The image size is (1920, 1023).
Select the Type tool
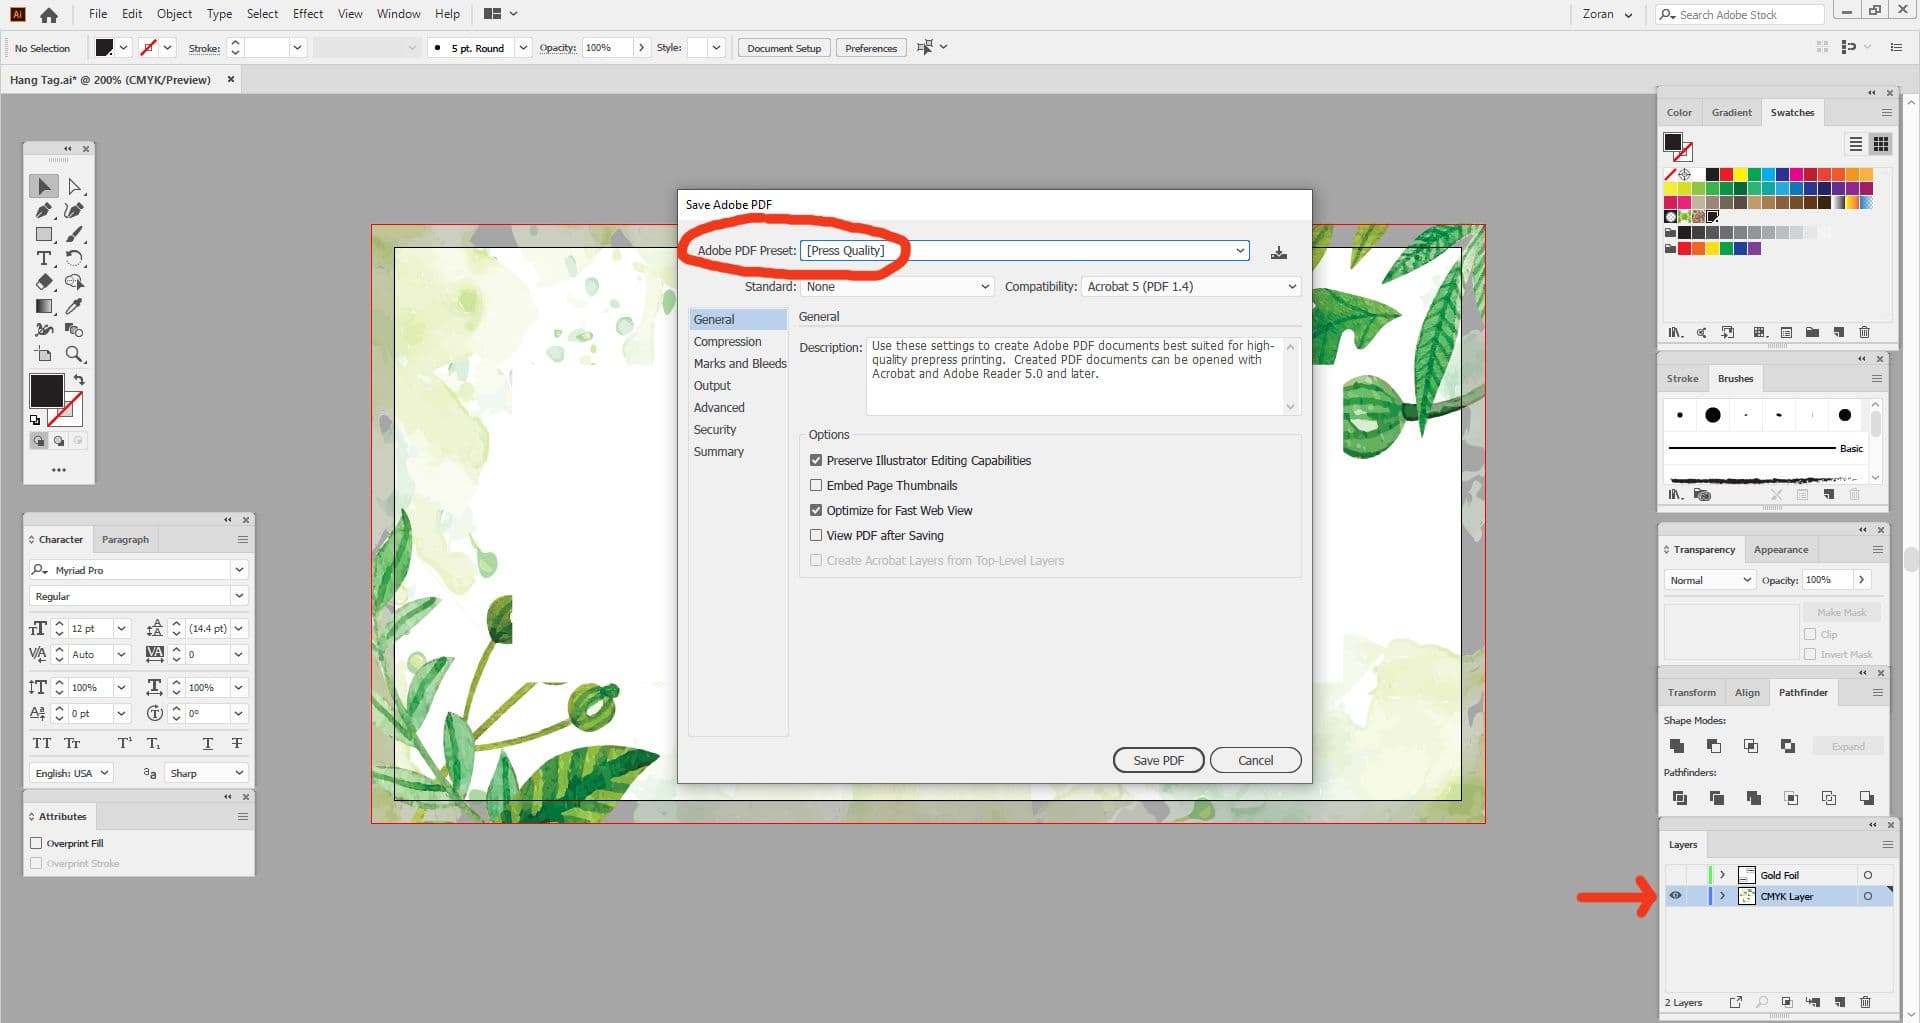click(x=44, y=257)
